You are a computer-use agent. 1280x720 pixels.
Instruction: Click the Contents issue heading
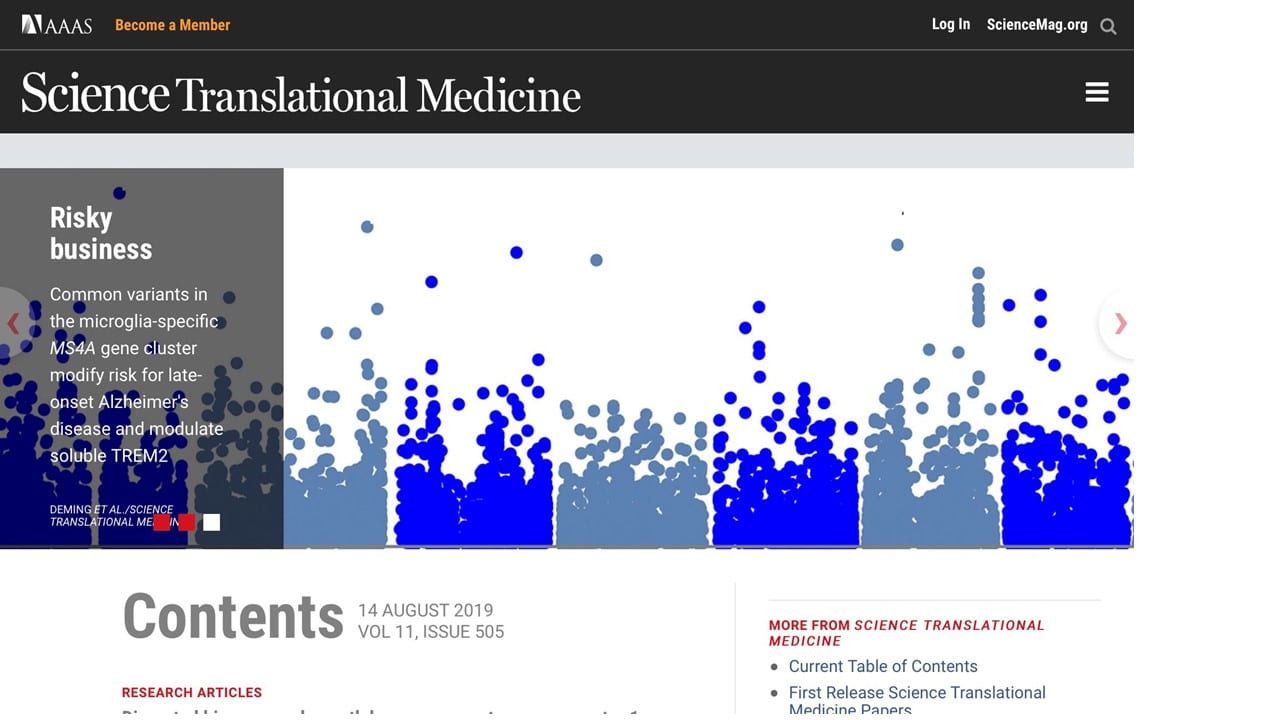click(233, 617)
